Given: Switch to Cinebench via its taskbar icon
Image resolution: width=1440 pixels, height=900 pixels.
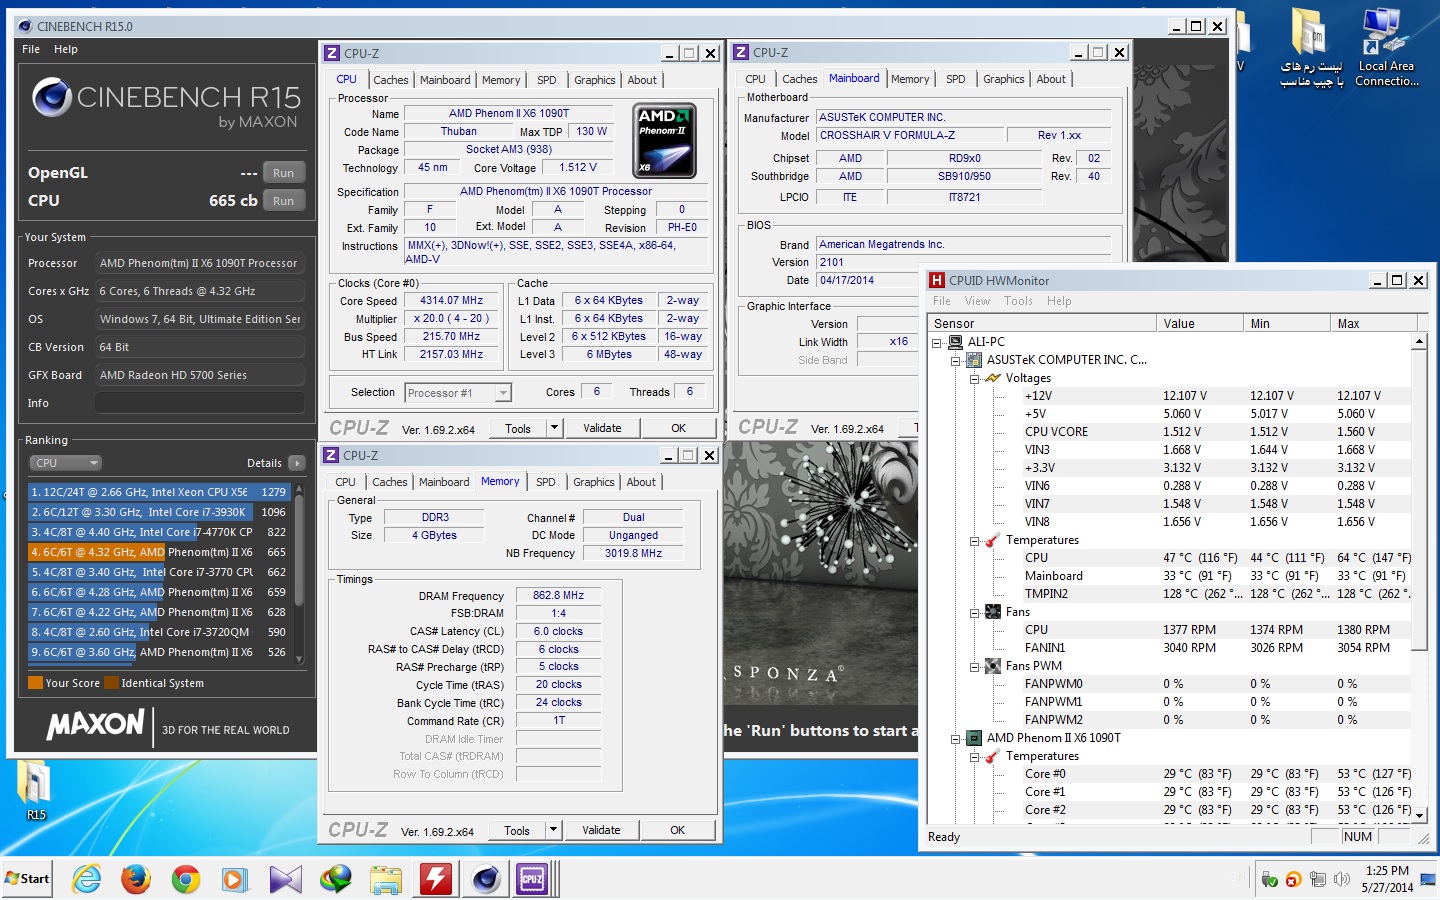Looking at the screenshot, I should coord(486,879).
